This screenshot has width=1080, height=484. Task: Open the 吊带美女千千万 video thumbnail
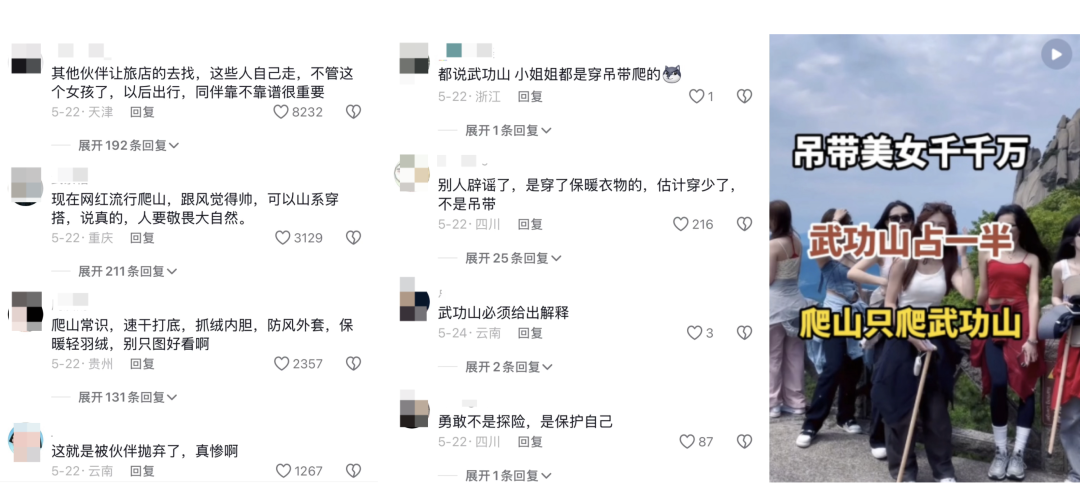point(924,258)
